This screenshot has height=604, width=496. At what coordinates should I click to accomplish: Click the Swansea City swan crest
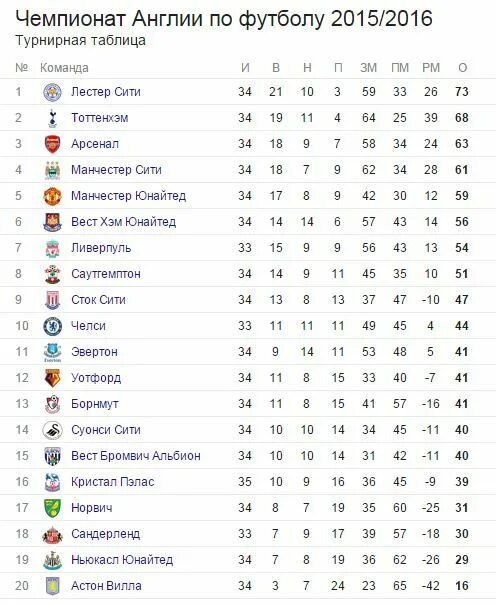pos(52,430)
